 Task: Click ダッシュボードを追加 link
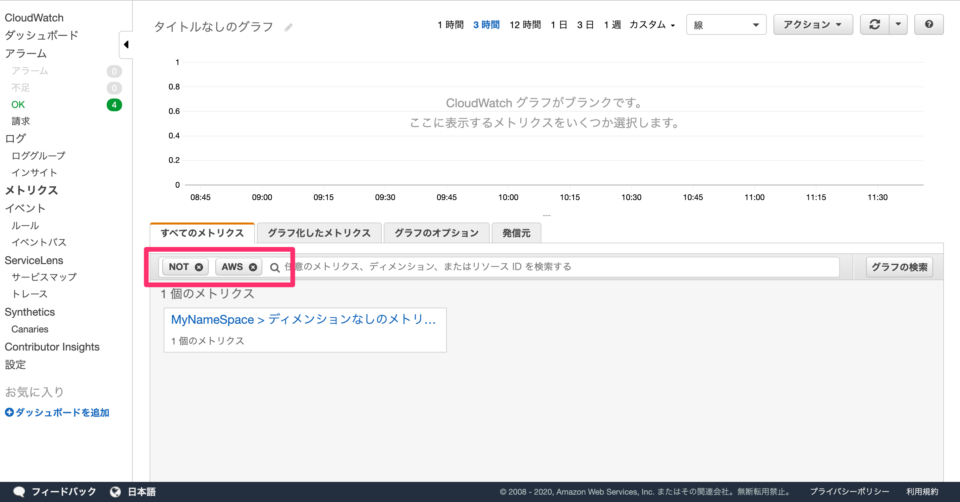[62, 413]
